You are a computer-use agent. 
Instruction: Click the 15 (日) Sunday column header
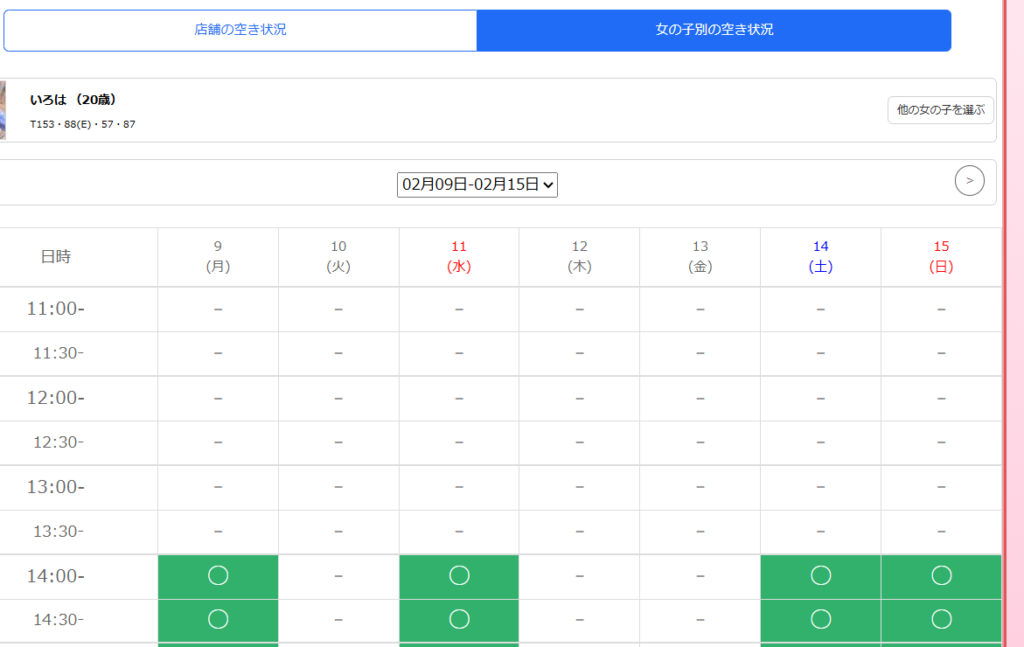(x=941, y=257)
